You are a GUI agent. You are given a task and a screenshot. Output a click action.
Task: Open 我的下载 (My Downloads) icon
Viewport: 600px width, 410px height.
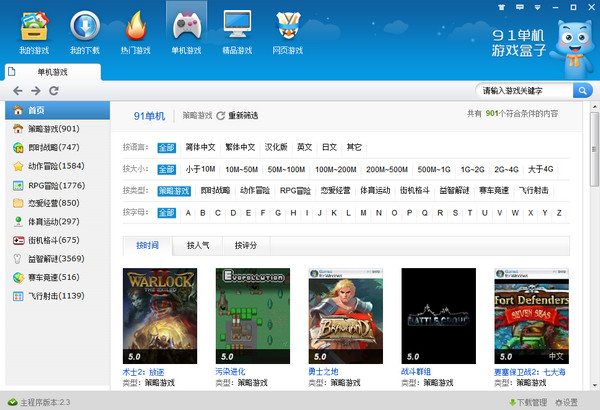84,26
